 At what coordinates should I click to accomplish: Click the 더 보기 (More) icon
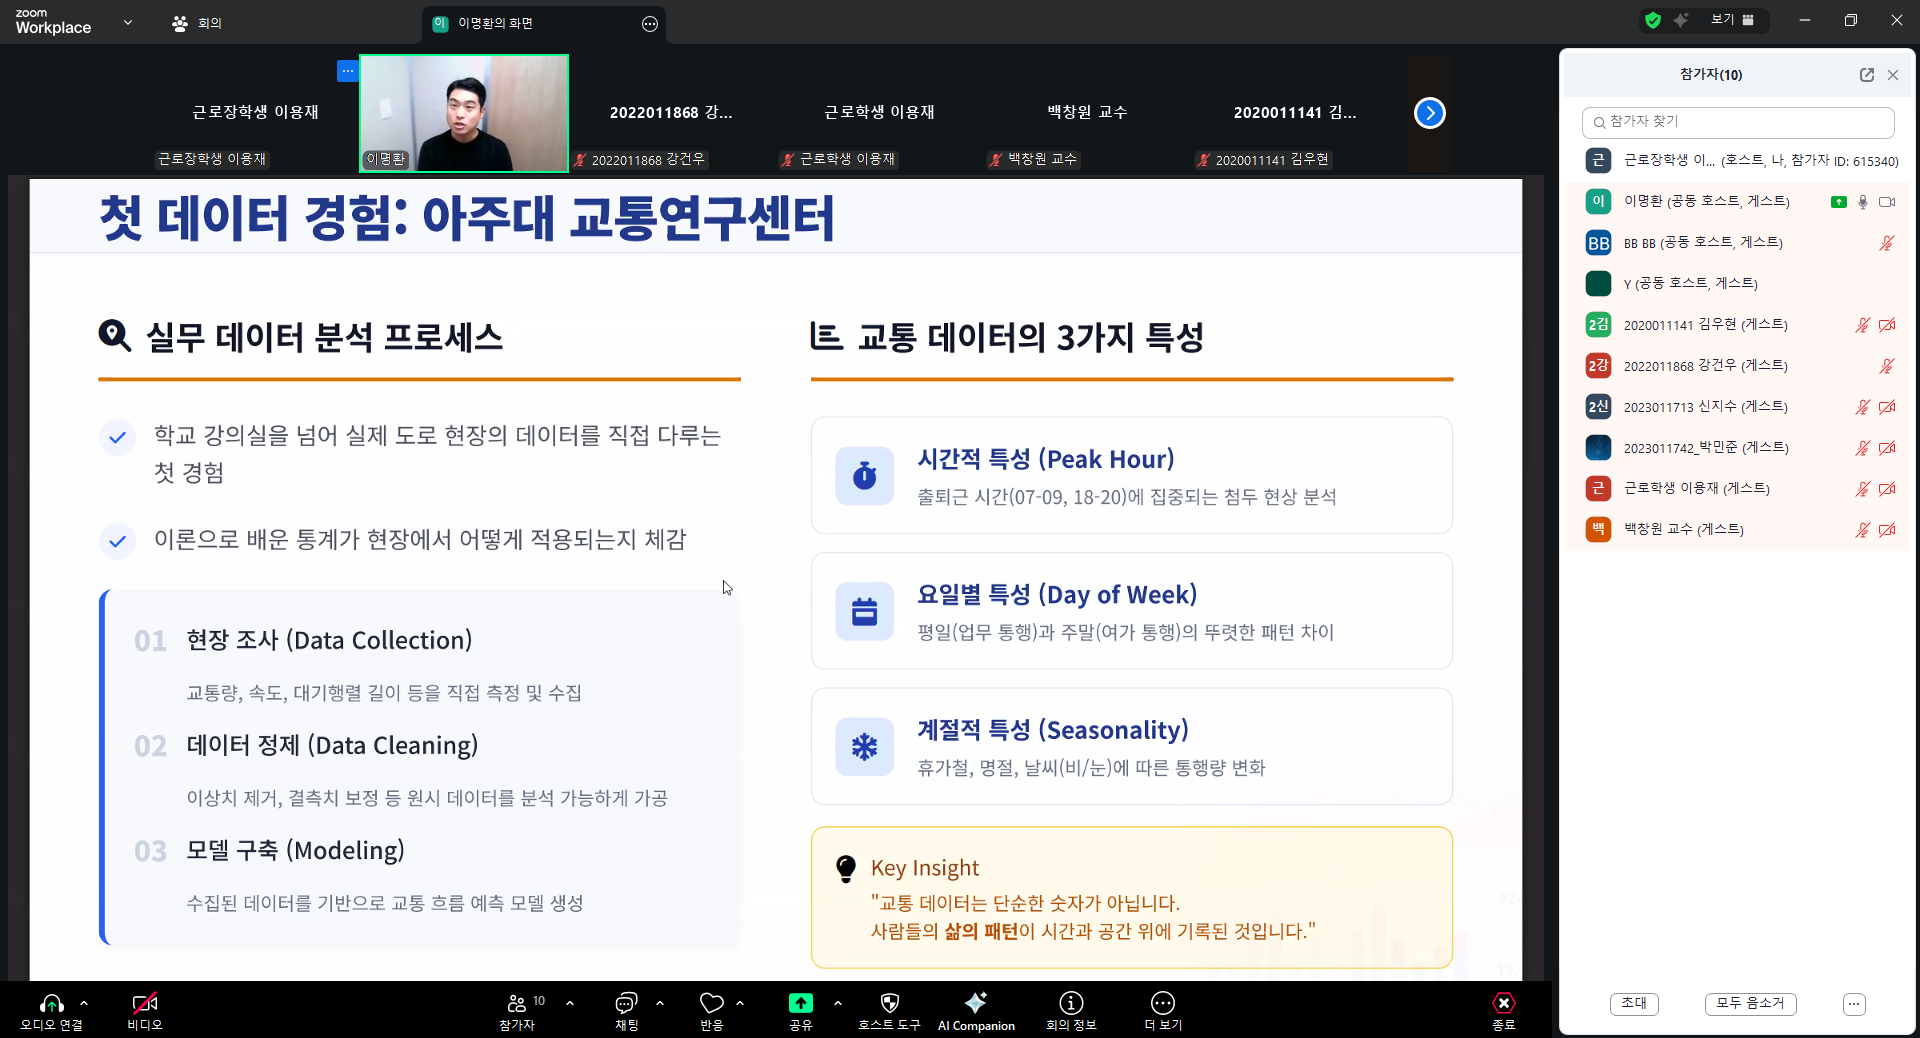tap(1162, 1010)
